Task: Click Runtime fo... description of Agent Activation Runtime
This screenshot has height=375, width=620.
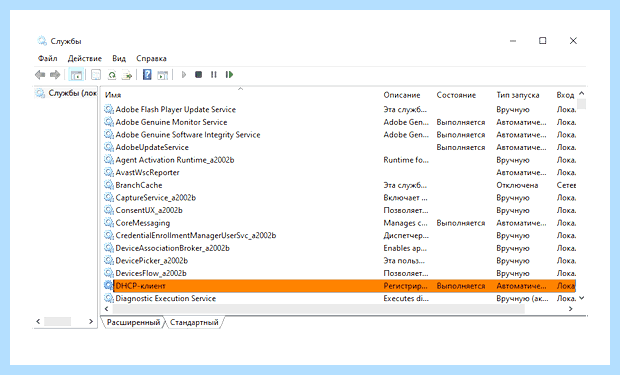Action: 406,160
